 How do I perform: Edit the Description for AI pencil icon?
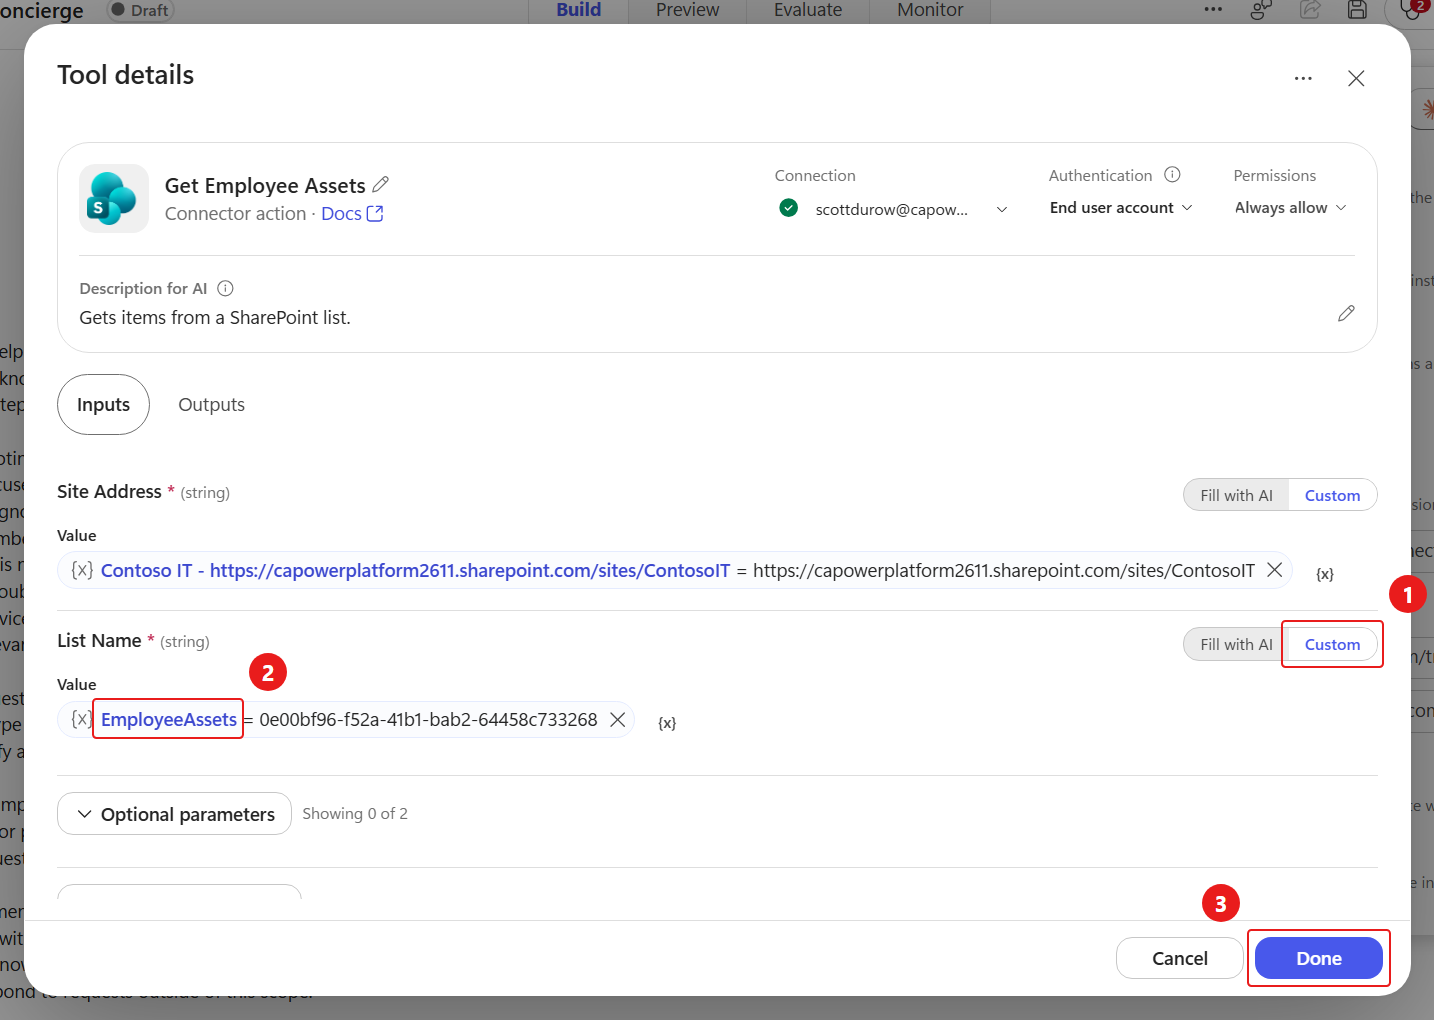(x=1346, y=314)
